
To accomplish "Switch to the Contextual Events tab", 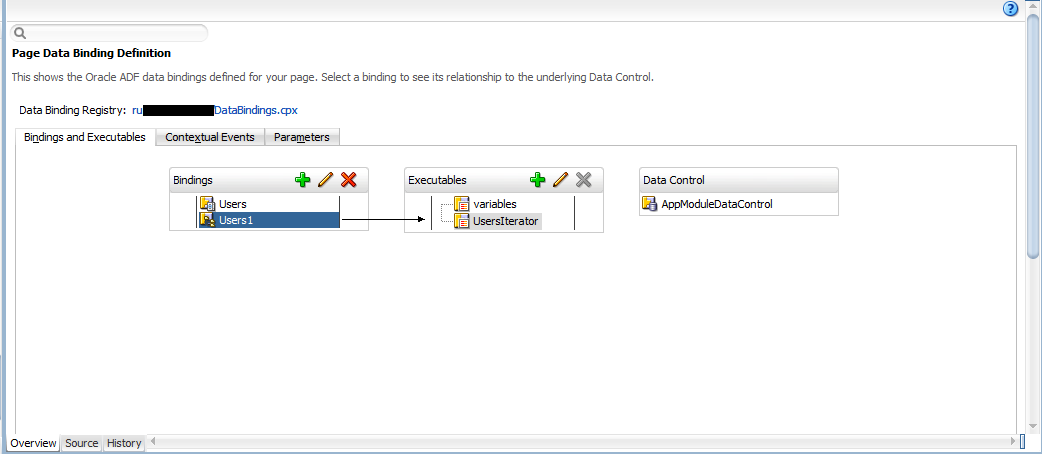I will 209,137.
